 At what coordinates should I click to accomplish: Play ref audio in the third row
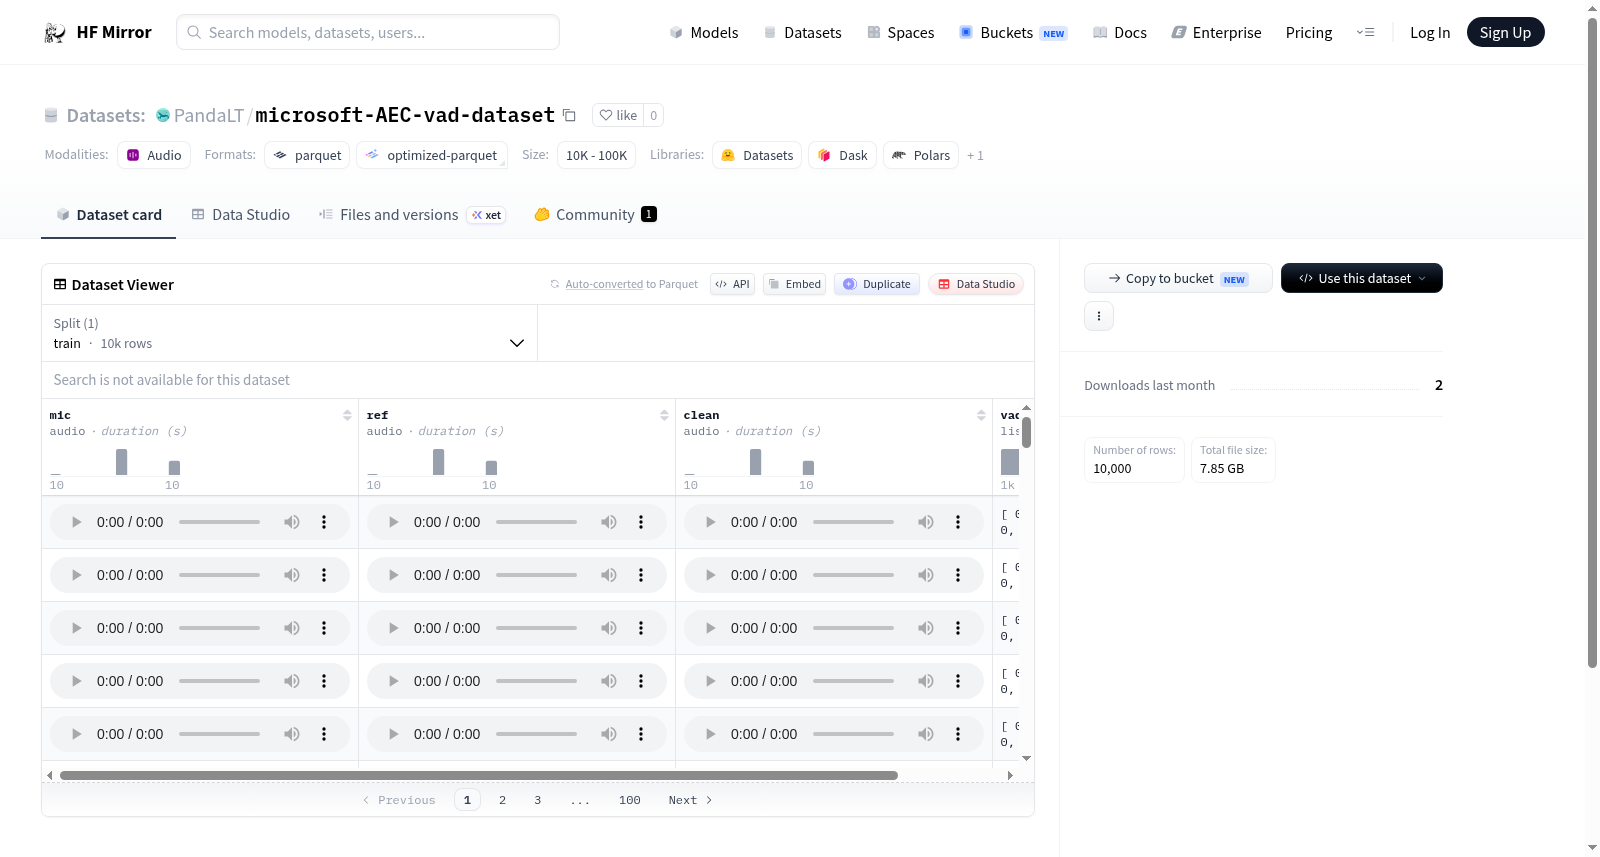point(393,628)
